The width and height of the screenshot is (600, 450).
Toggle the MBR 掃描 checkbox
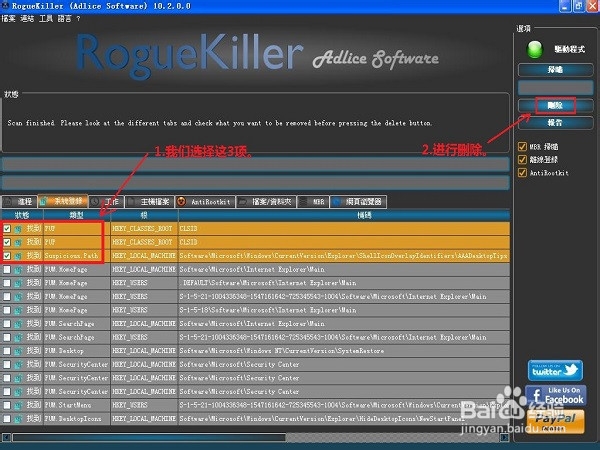[522, 147]
